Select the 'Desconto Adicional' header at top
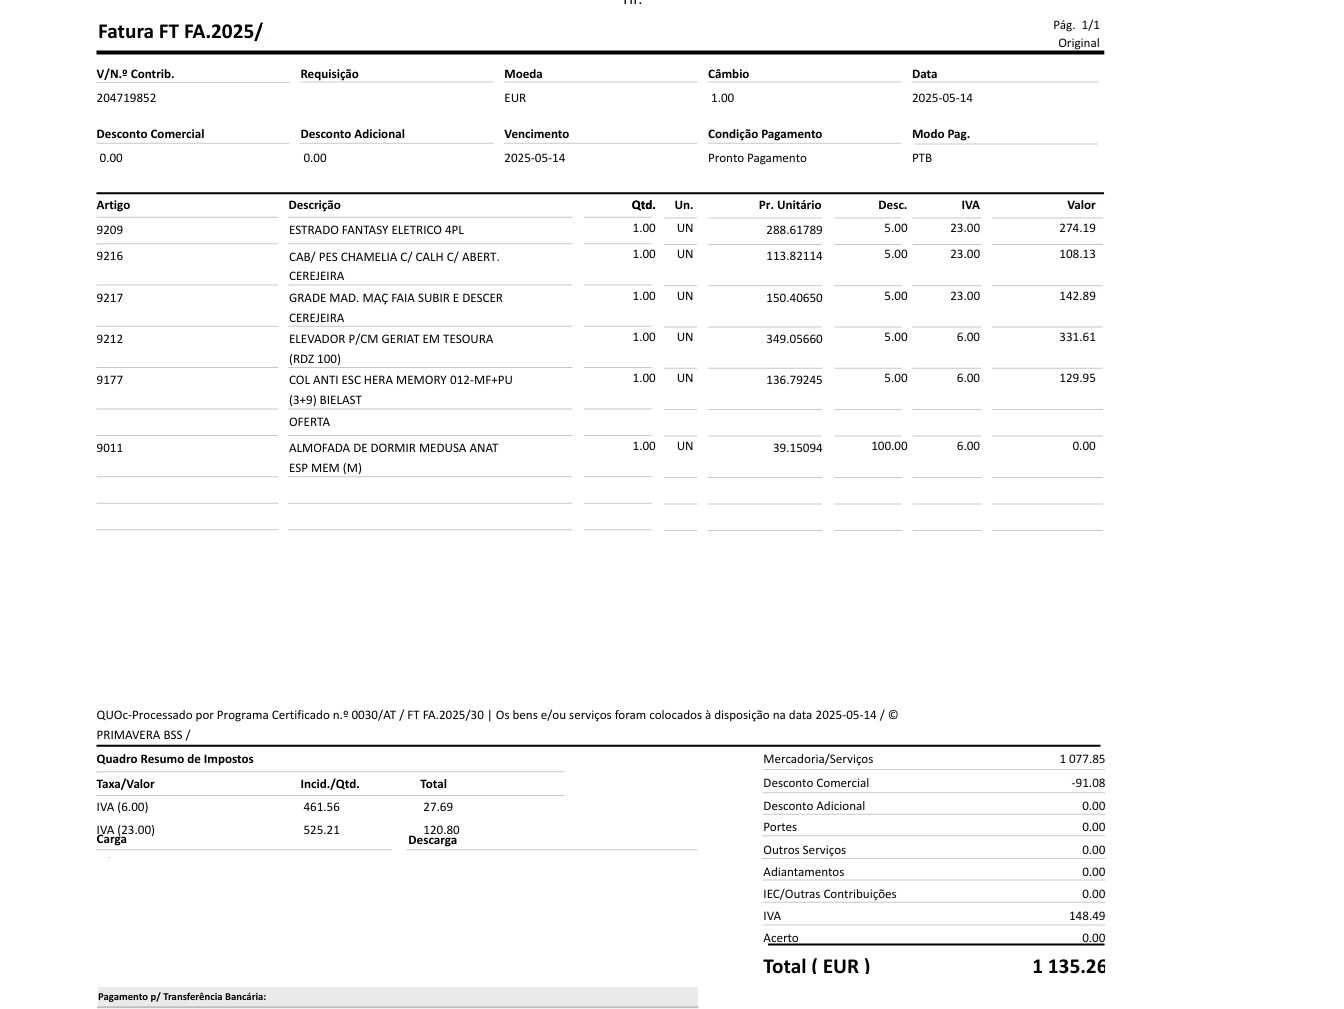This screenshot has width=1344, height=1009. pyautogui.click(x=352, y=134)
